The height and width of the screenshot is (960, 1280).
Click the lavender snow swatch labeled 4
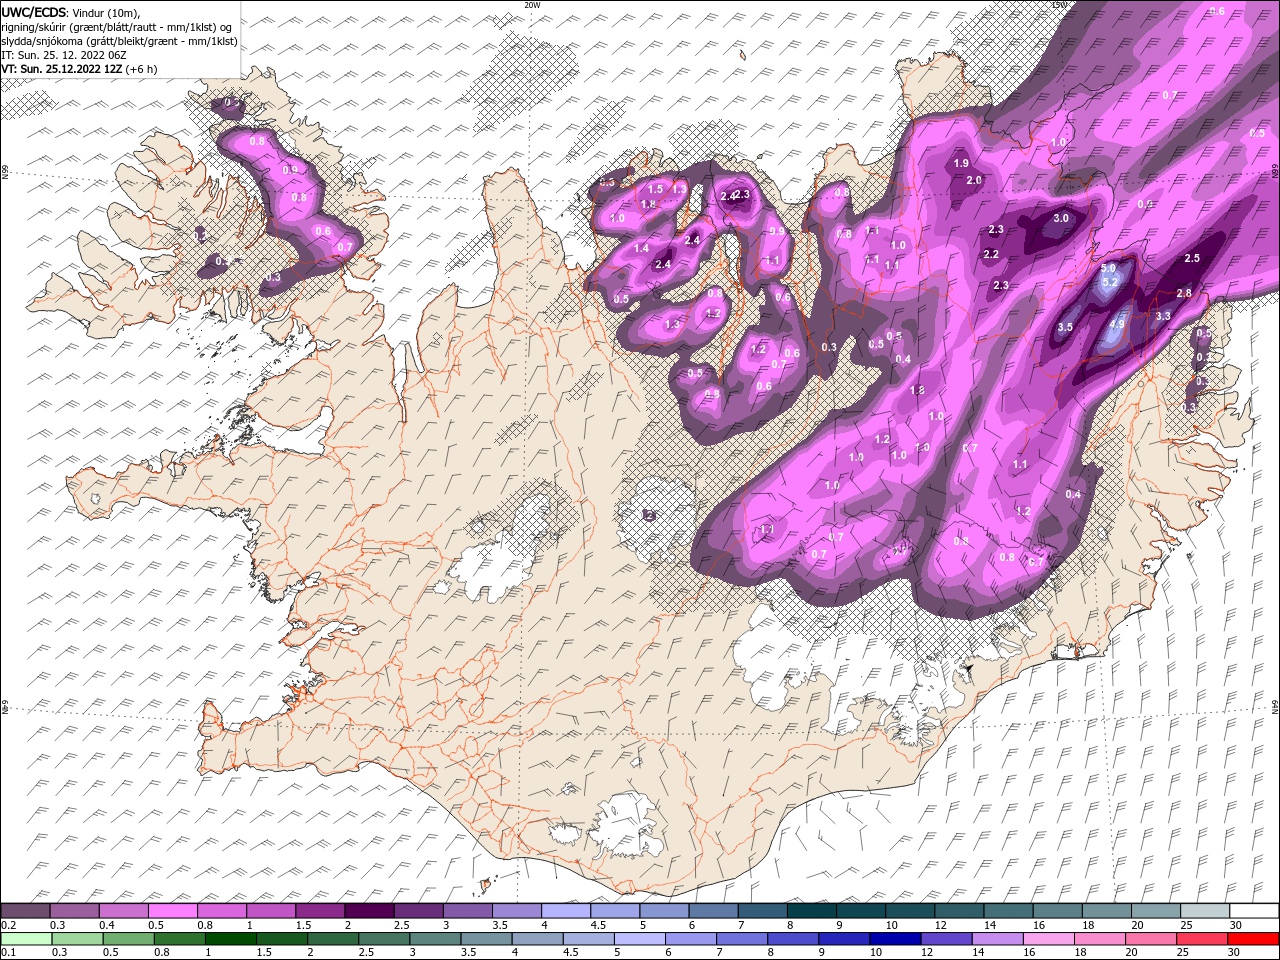566,911
